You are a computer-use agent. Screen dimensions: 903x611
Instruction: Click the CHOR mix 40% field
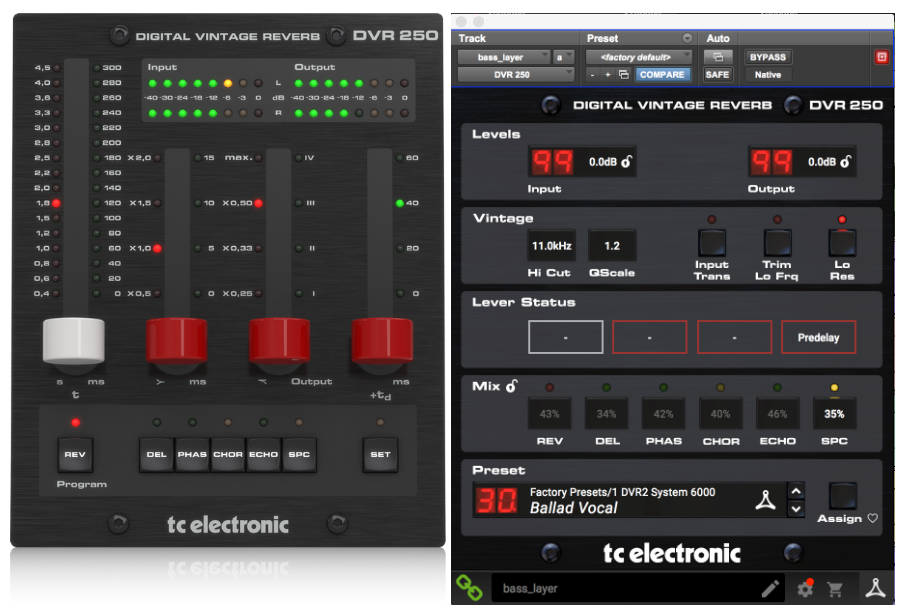720,414
